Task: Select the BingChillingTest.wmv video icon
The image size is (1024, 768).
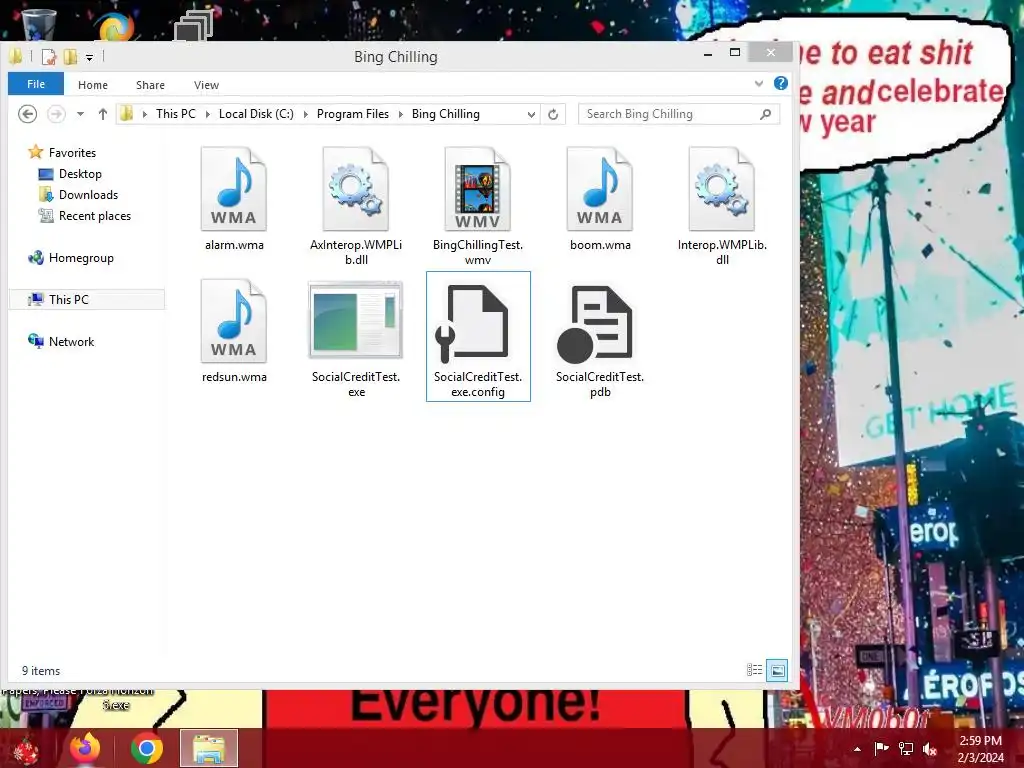Action: (x=477, y=189)
